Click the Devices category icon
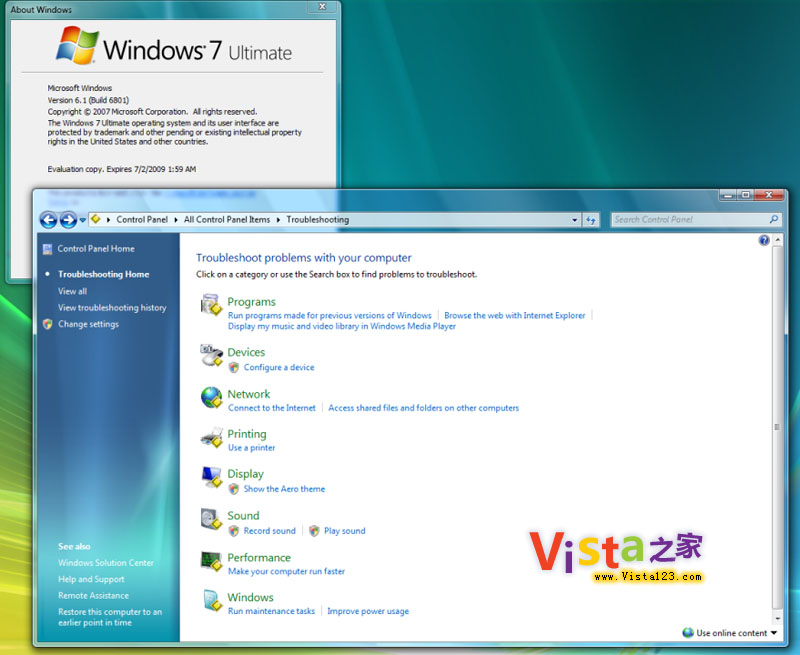The width and height of the screenshot is (800, 655). pyautogui.click(x=211, y=355)
